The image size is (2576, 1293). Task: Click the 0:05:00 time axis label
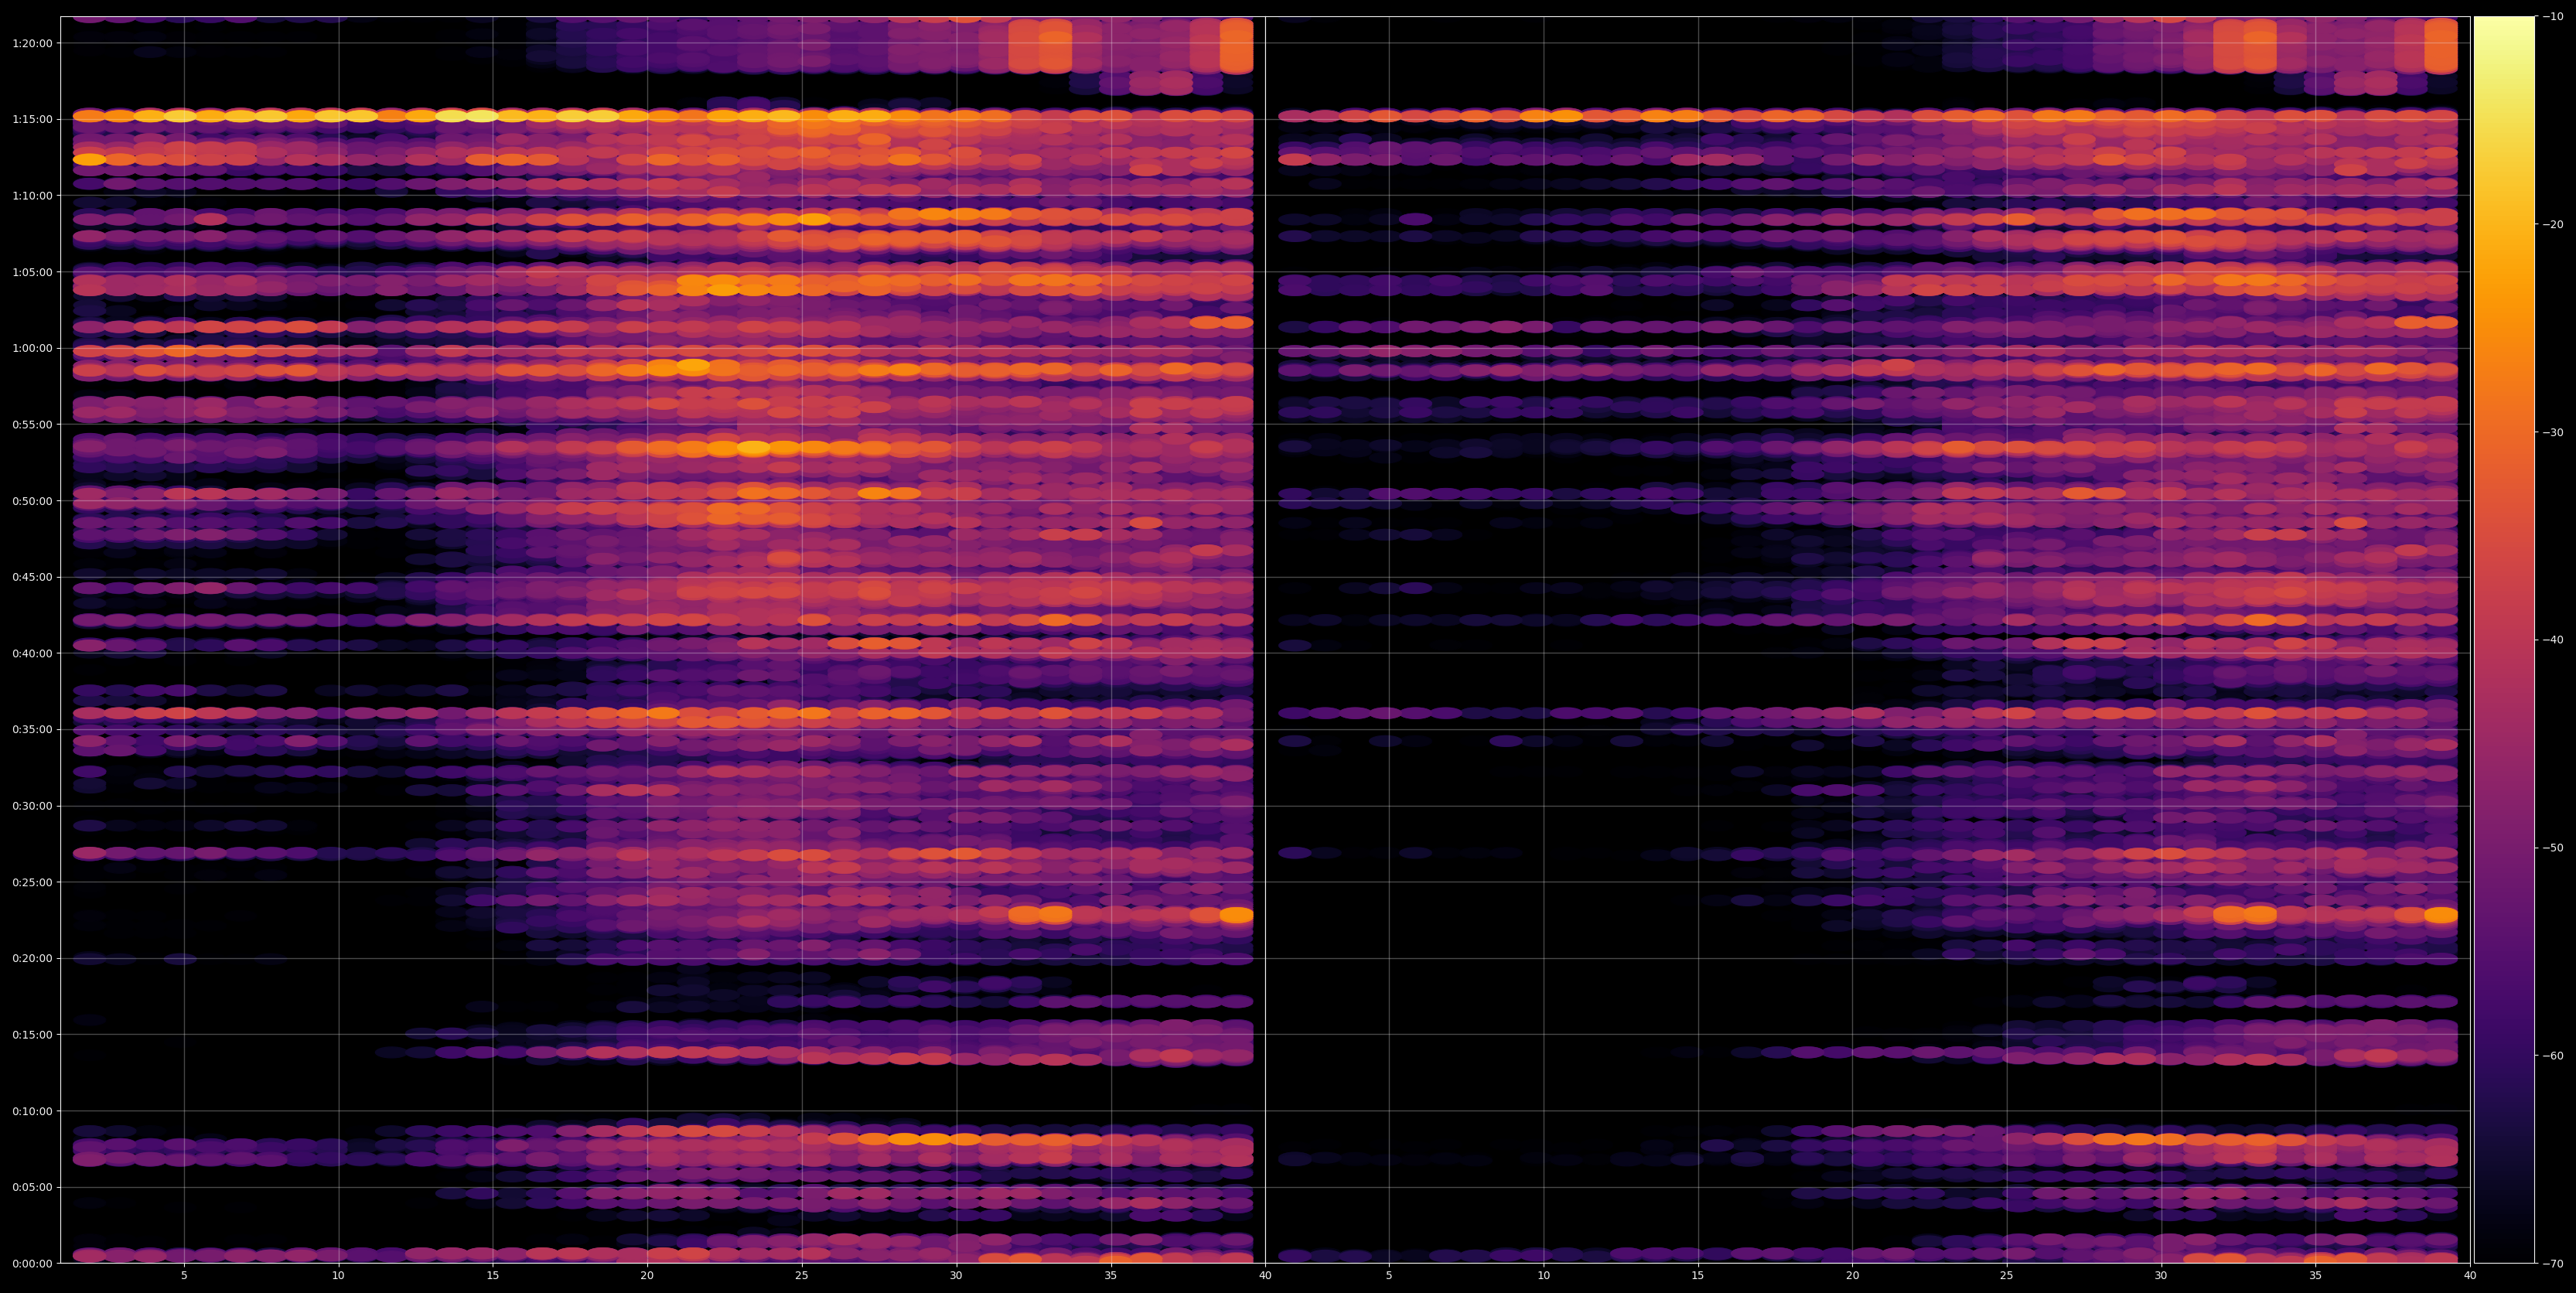[x=32, y=1187]
